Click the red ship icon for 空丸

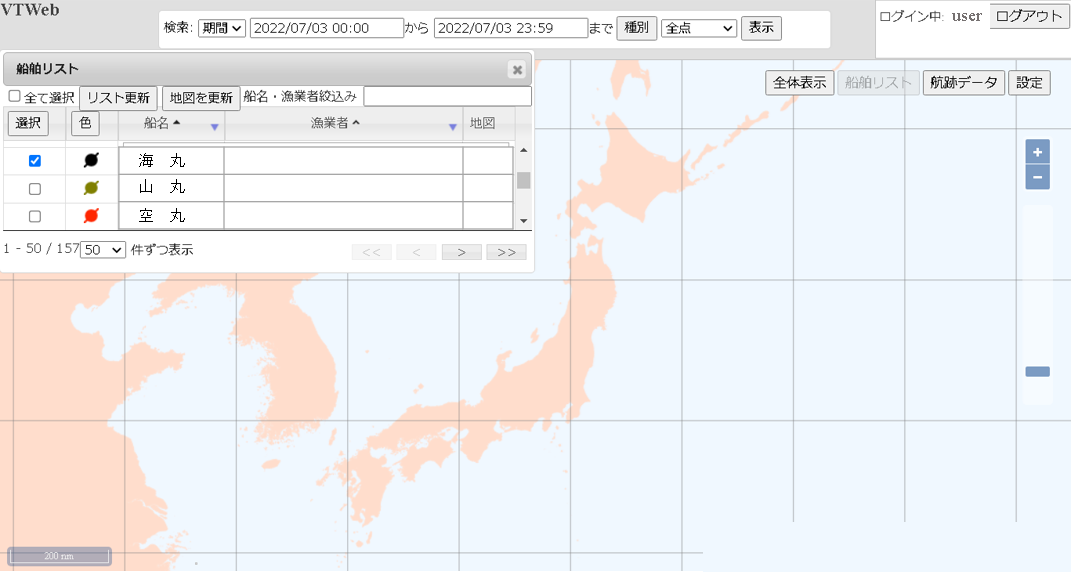pos(91,215)
